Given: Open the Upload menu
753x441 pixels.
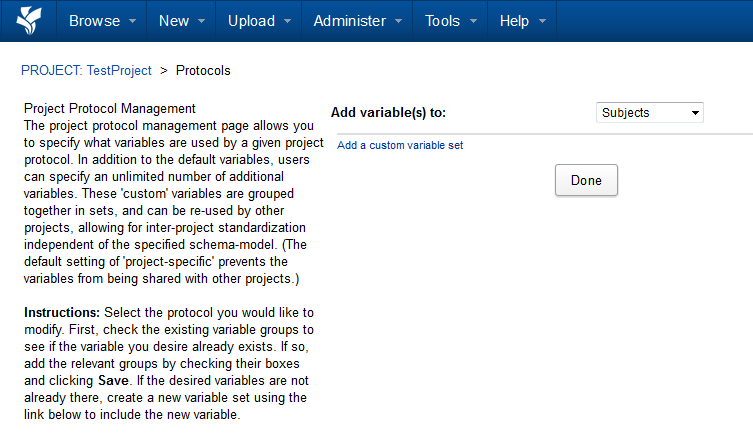Looking at the screenshot, I should pos(250,21).
